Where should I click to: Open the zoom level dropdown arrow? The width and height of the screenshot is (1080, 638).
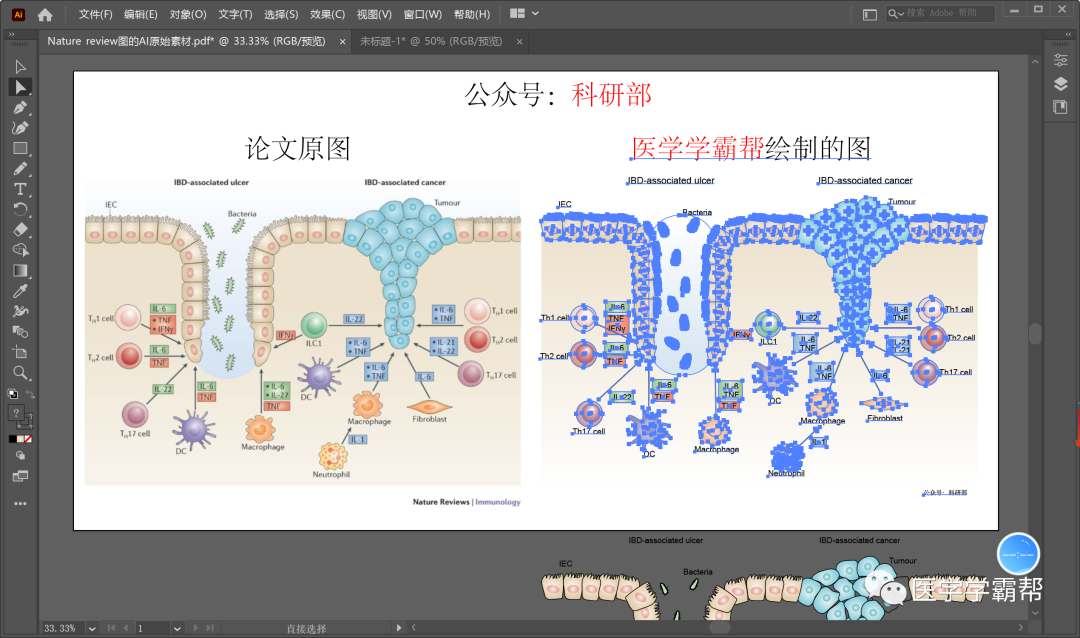(x=92, y=628)
